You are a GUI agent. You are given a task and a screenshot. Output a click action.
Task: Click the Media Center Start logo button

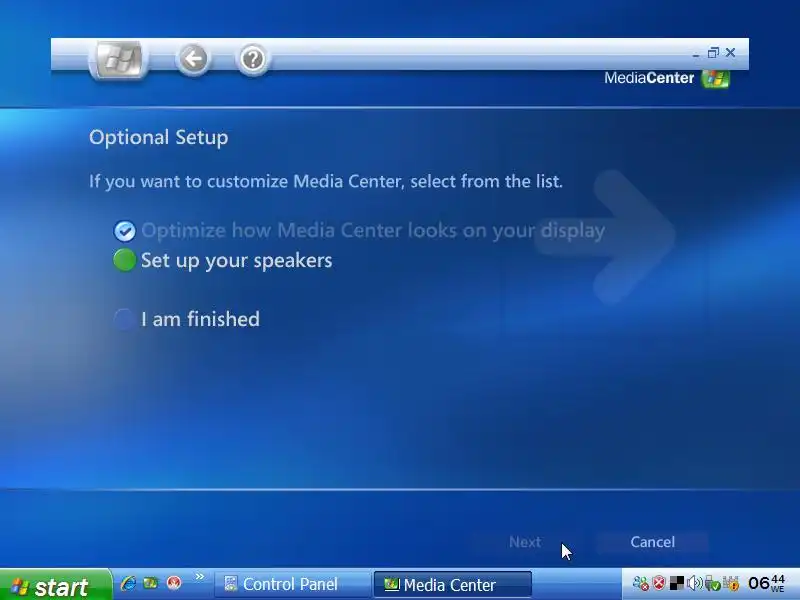coord(119,59)
